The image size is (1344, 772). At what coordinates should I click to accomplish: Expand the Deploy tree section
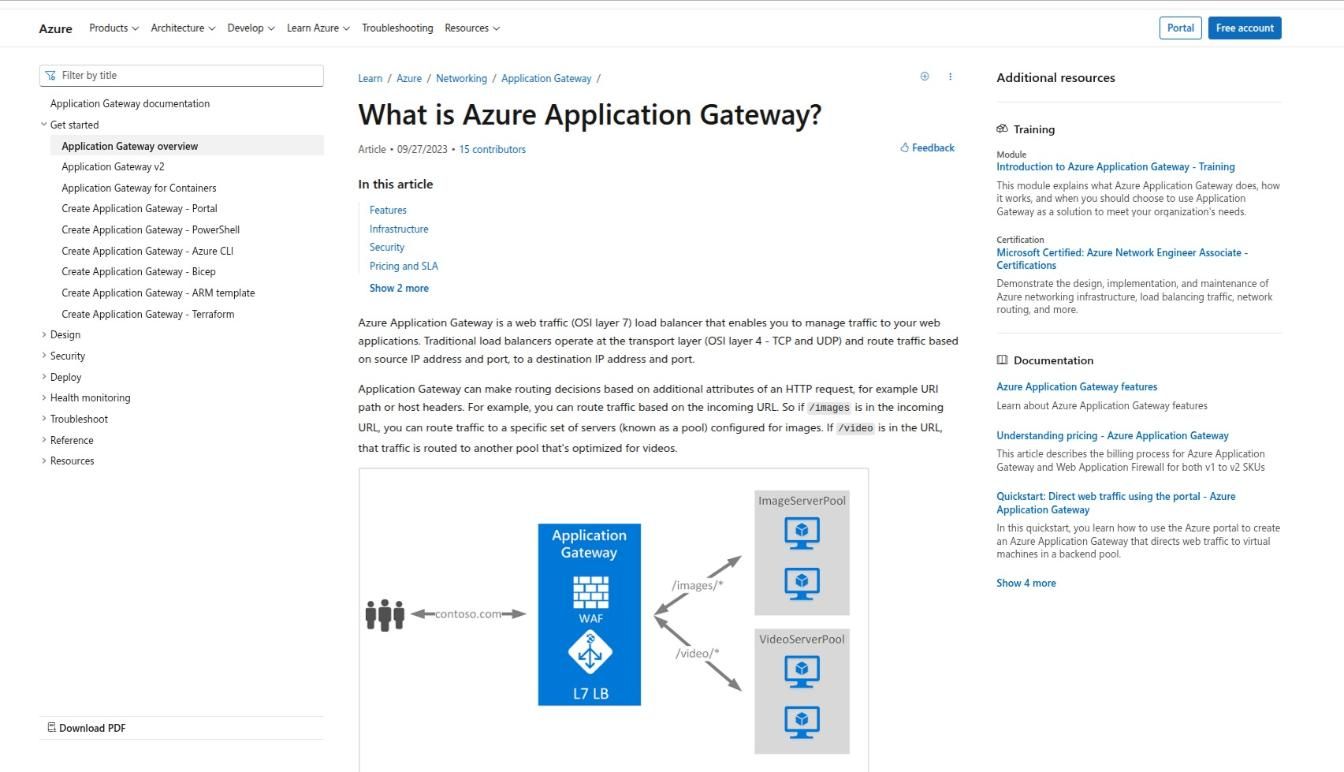tap(61, 377)
